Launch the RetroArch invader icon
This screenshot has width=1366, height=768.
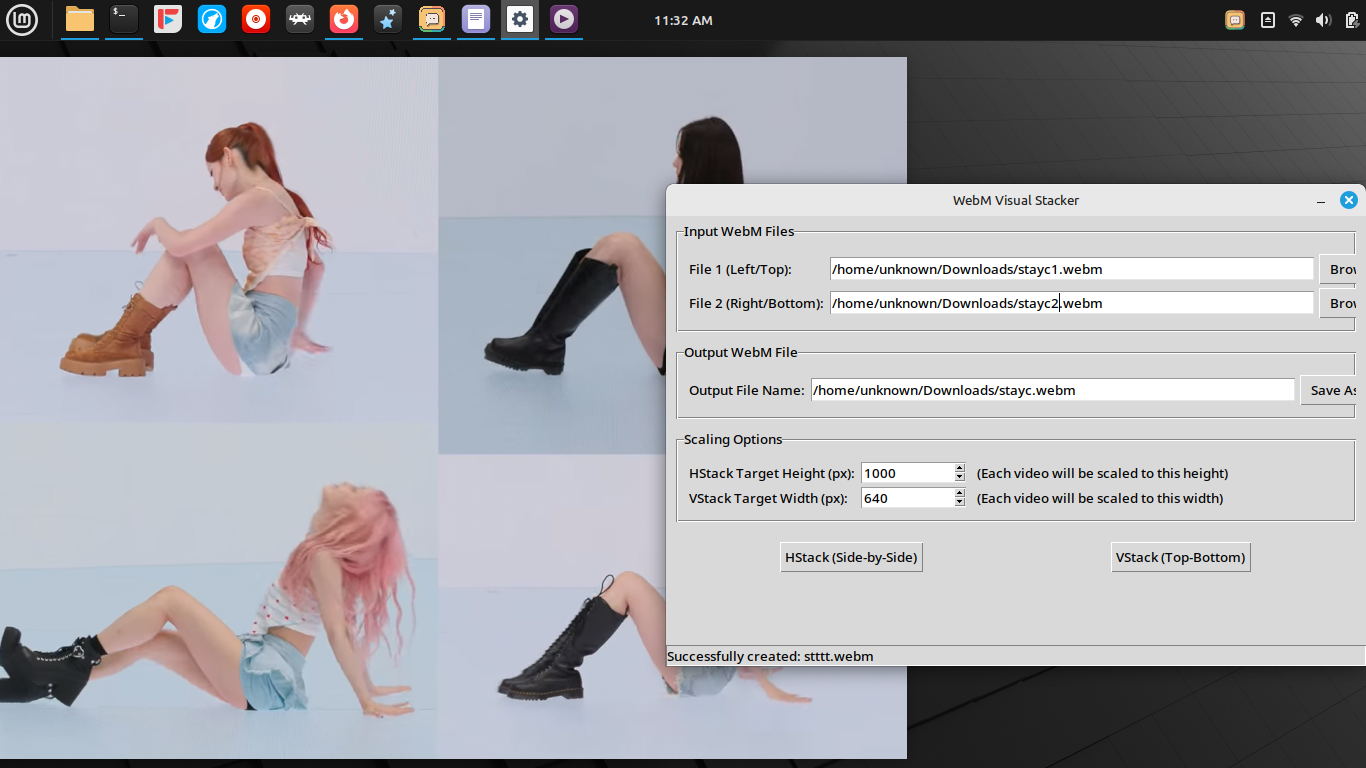(300, 19)
